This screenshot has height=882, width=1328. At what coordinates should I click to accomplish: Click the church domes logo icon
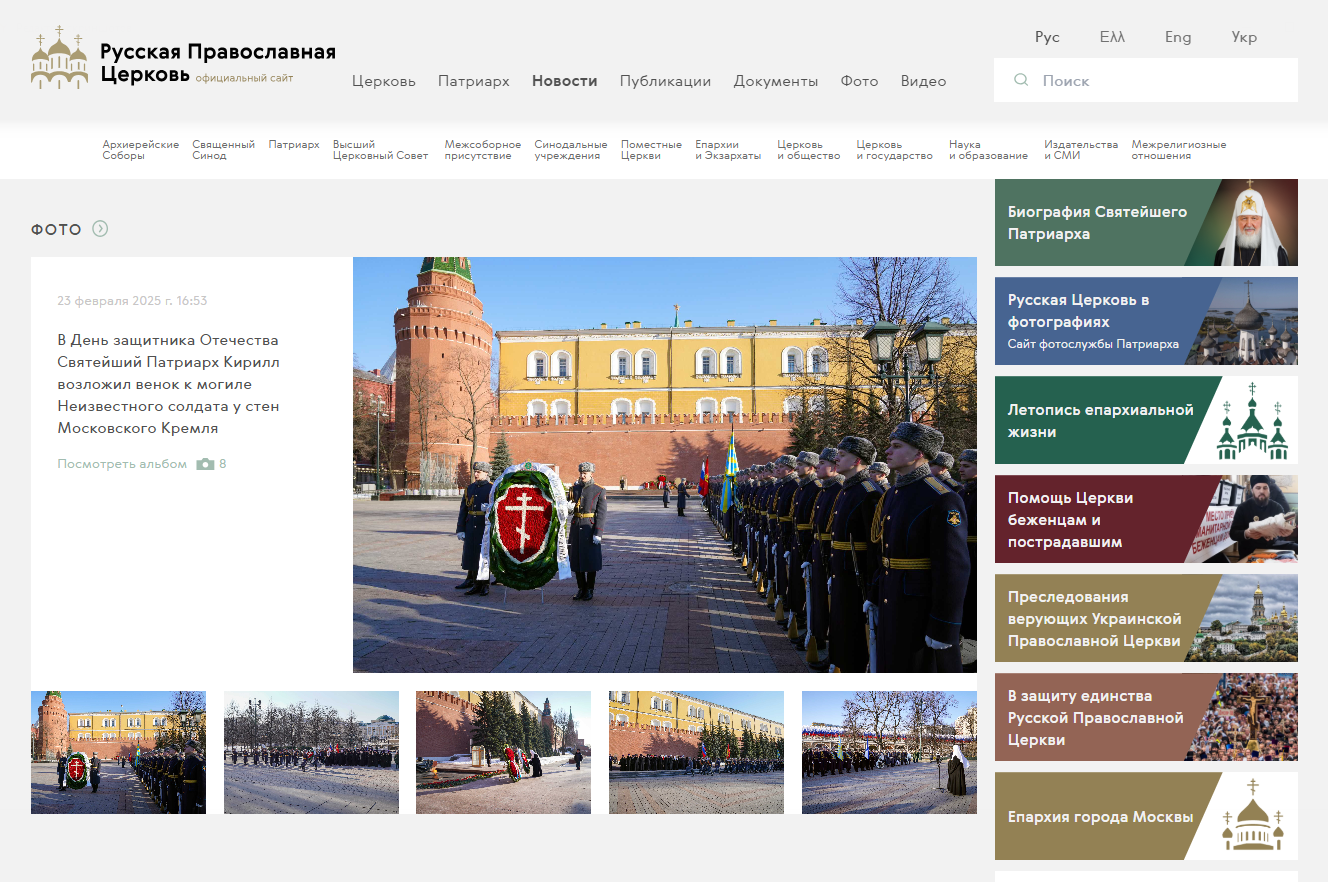tap(59, 57)
